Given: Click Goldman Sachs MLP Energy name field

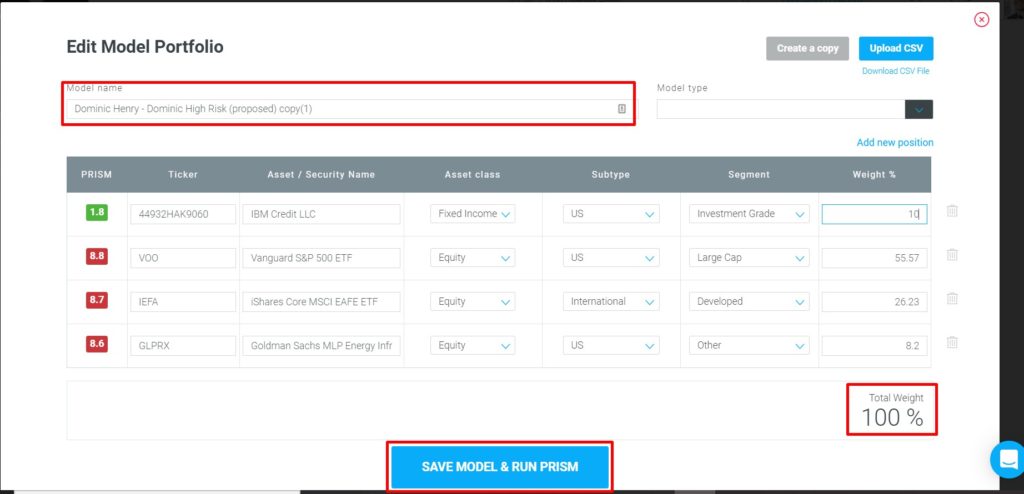Looking at the screenshot, I should pos(321,345).
